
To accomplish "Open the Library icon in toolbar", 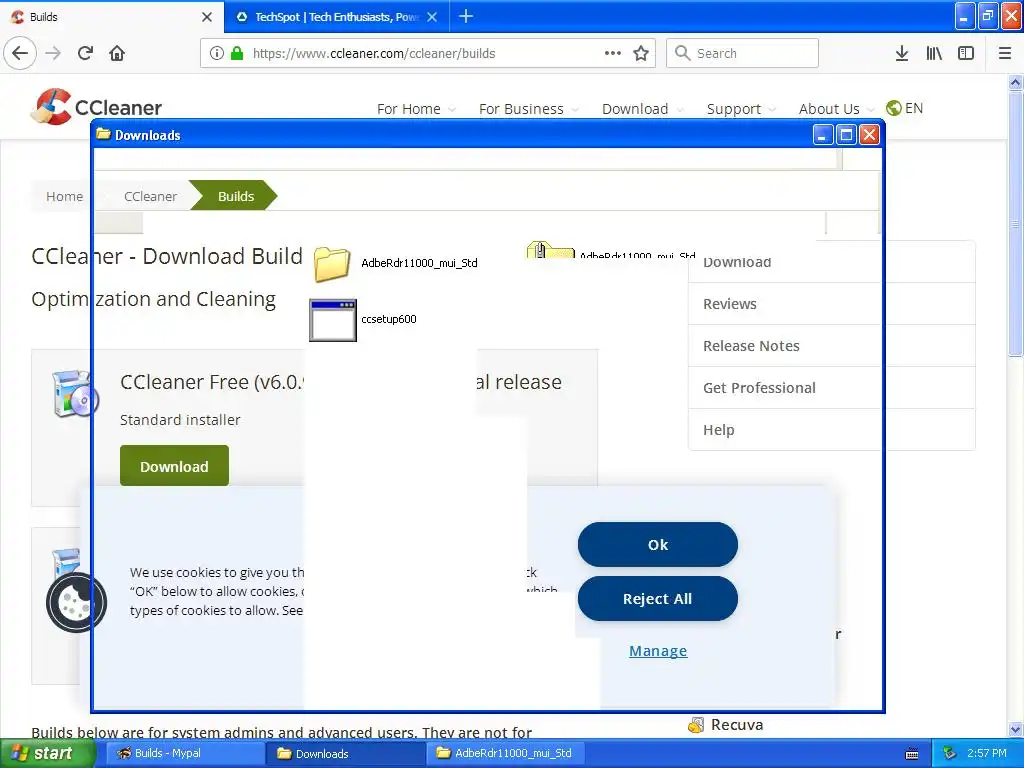I will coord(934,53).
